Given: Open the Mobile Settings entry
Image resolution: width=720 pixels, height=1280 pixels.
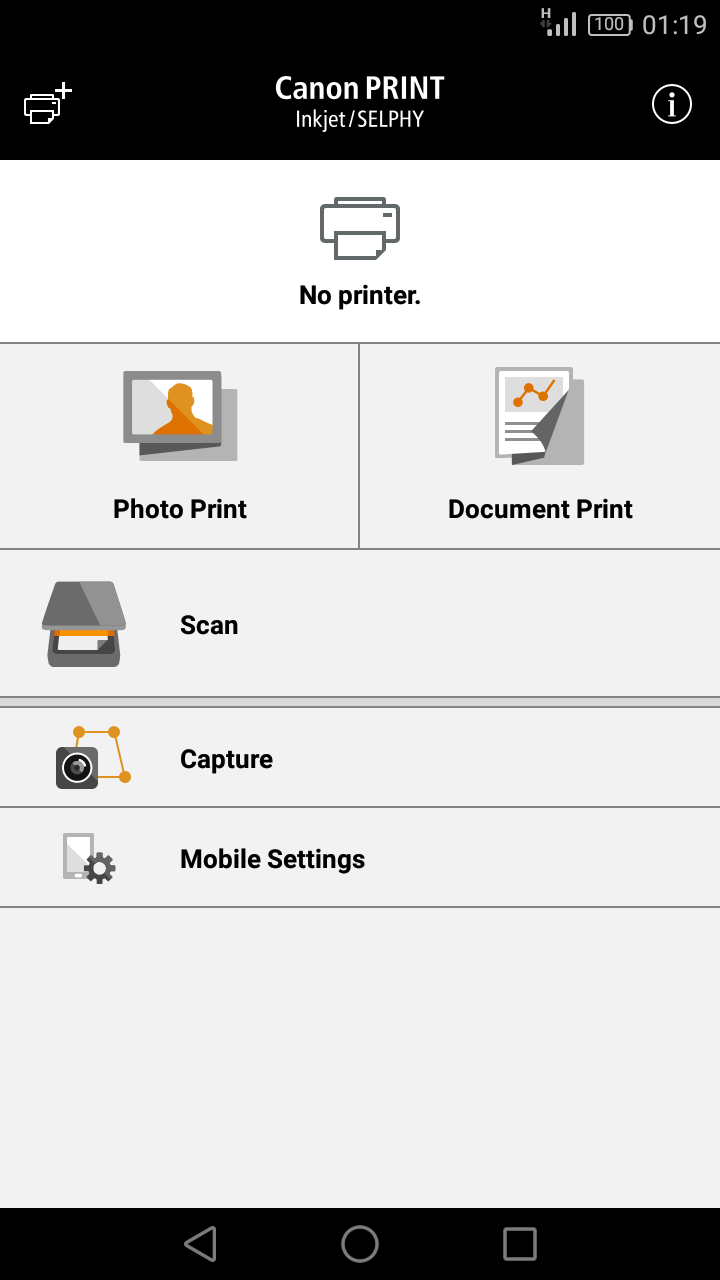Looking at the screenshot, I should tap(272, 859).
